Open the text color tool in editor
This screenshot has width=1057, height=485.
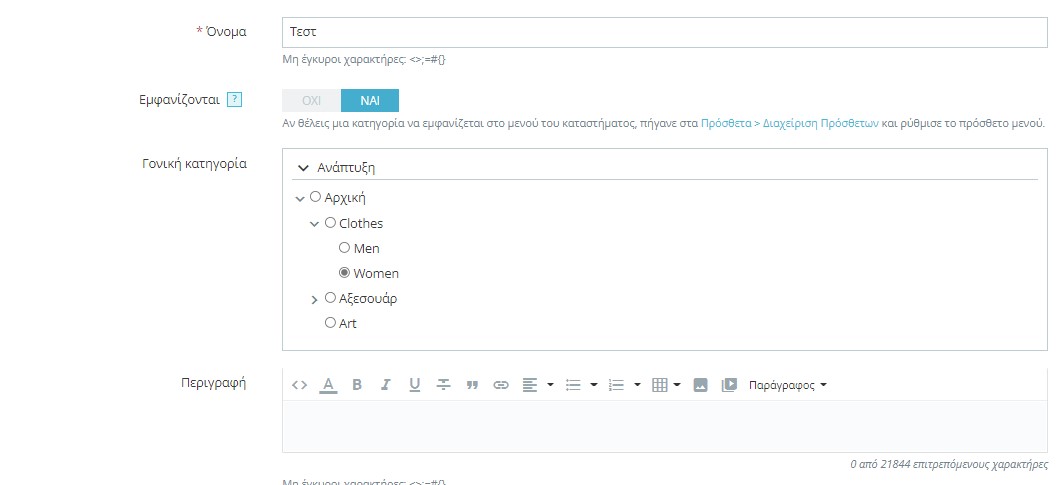[x=328, y=385]
